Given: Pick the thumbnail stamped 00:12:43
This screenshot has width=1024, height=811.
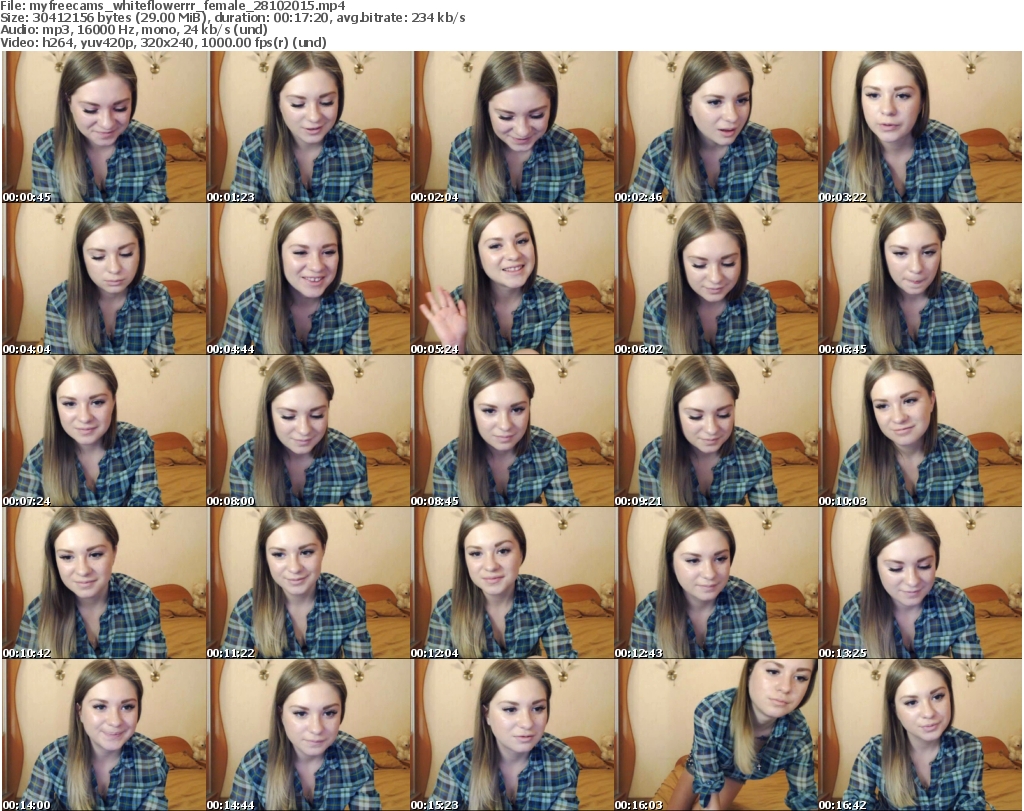Looking at the screenshot, I should tap(716, 583).
